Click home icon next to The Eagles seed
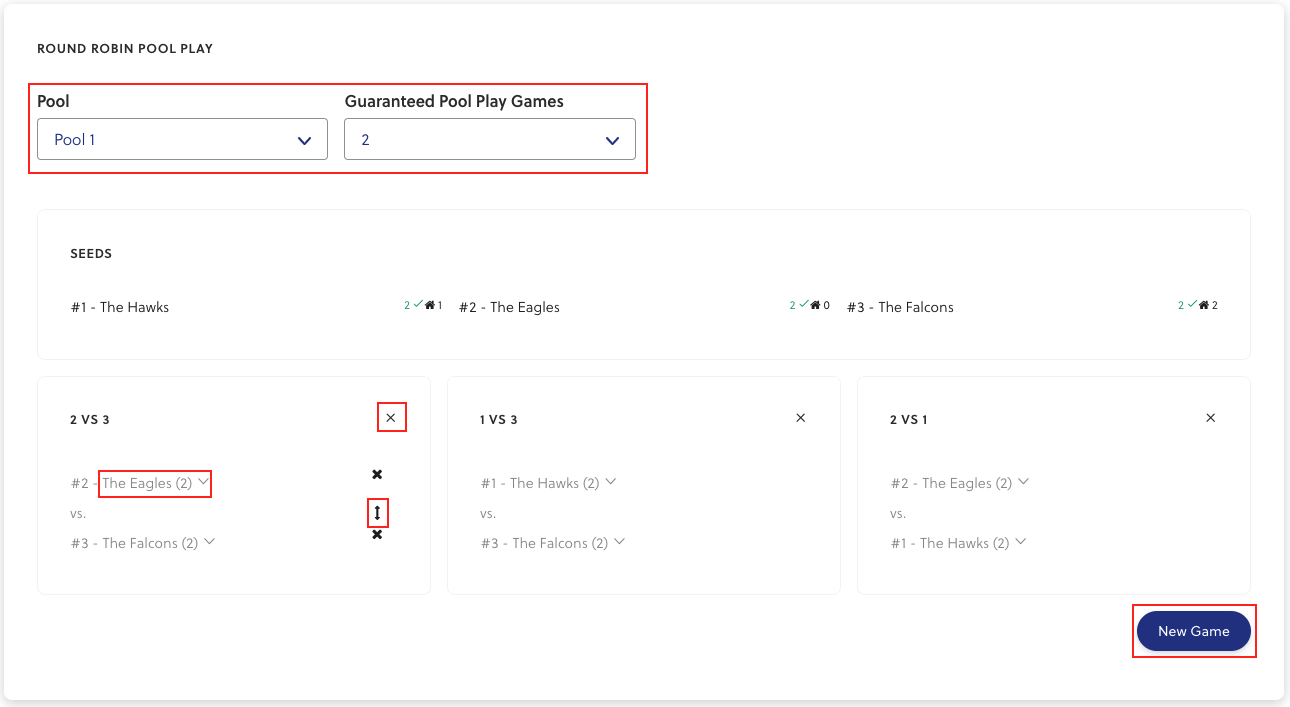Image resolution: width=1290 pixels, height=707 pixels. [815, 305]
